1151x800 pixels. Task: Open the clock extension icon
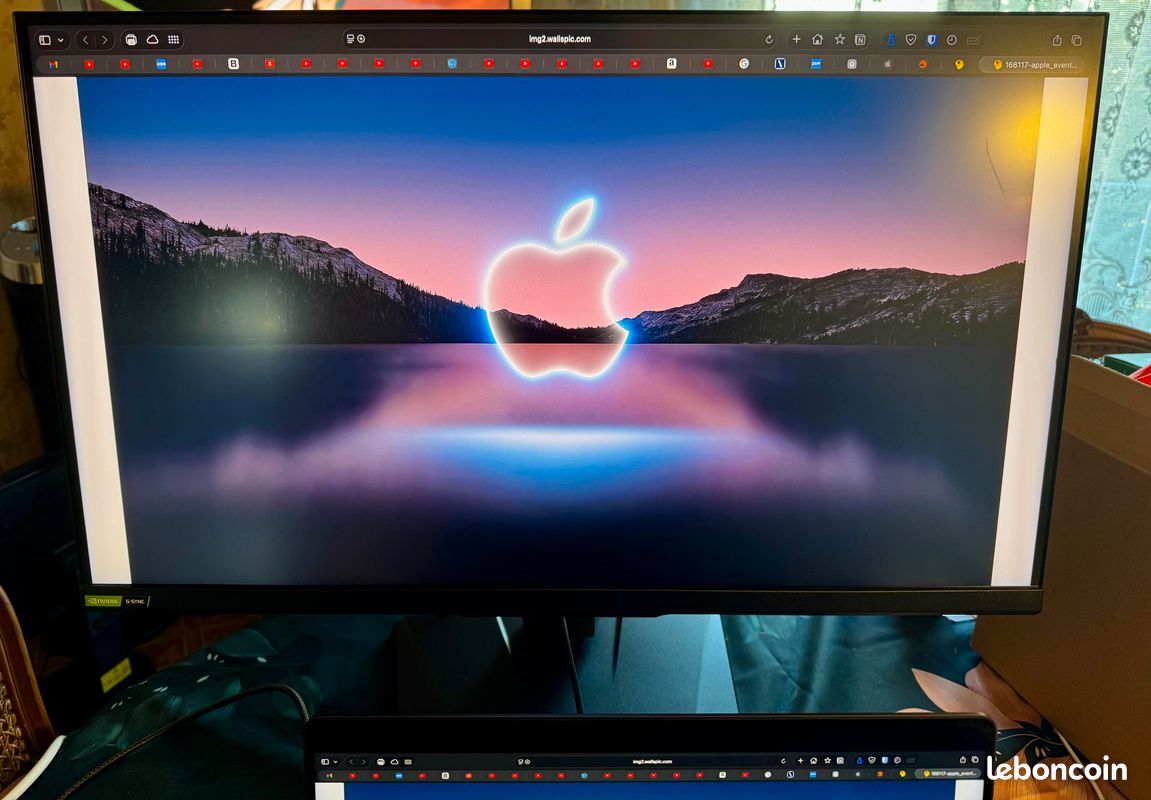pyautogui.click(x=951, y=40)
